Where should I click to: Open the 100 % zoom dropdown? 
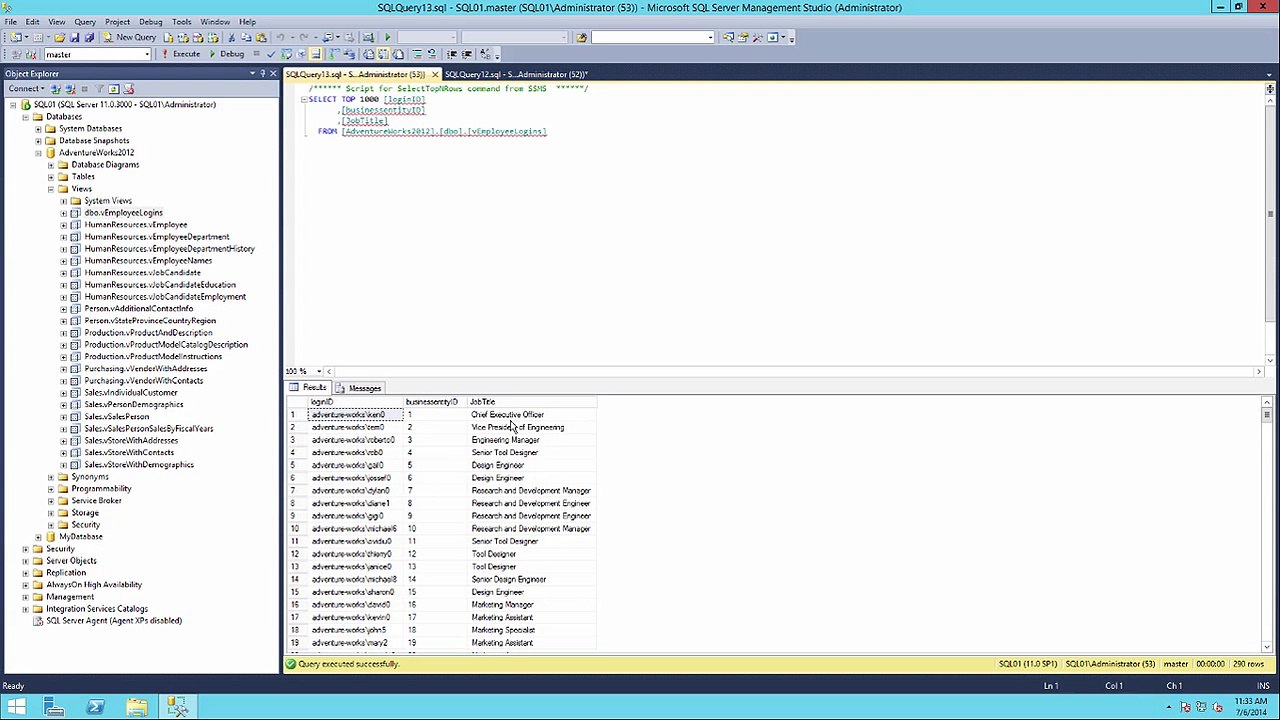click(319, 372)
